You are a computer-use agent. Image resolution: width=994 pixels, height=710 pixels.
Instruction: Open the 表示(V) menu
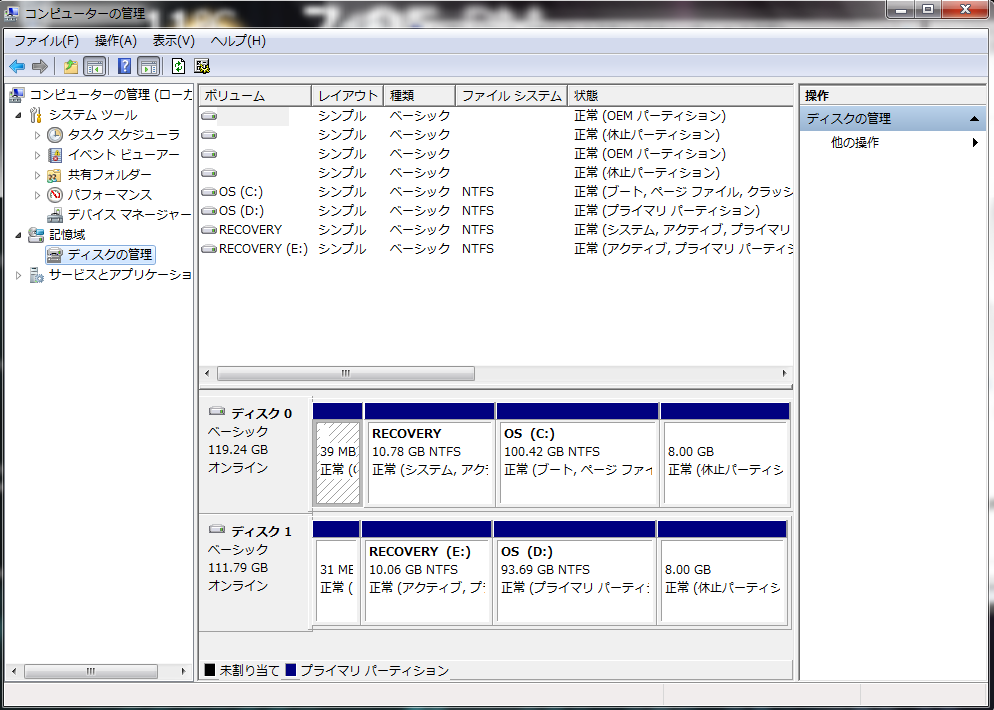[173, 41]
